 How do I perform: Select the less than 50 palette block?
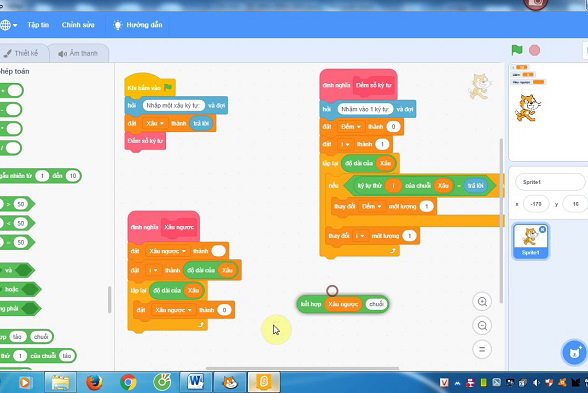coord(17,223)
